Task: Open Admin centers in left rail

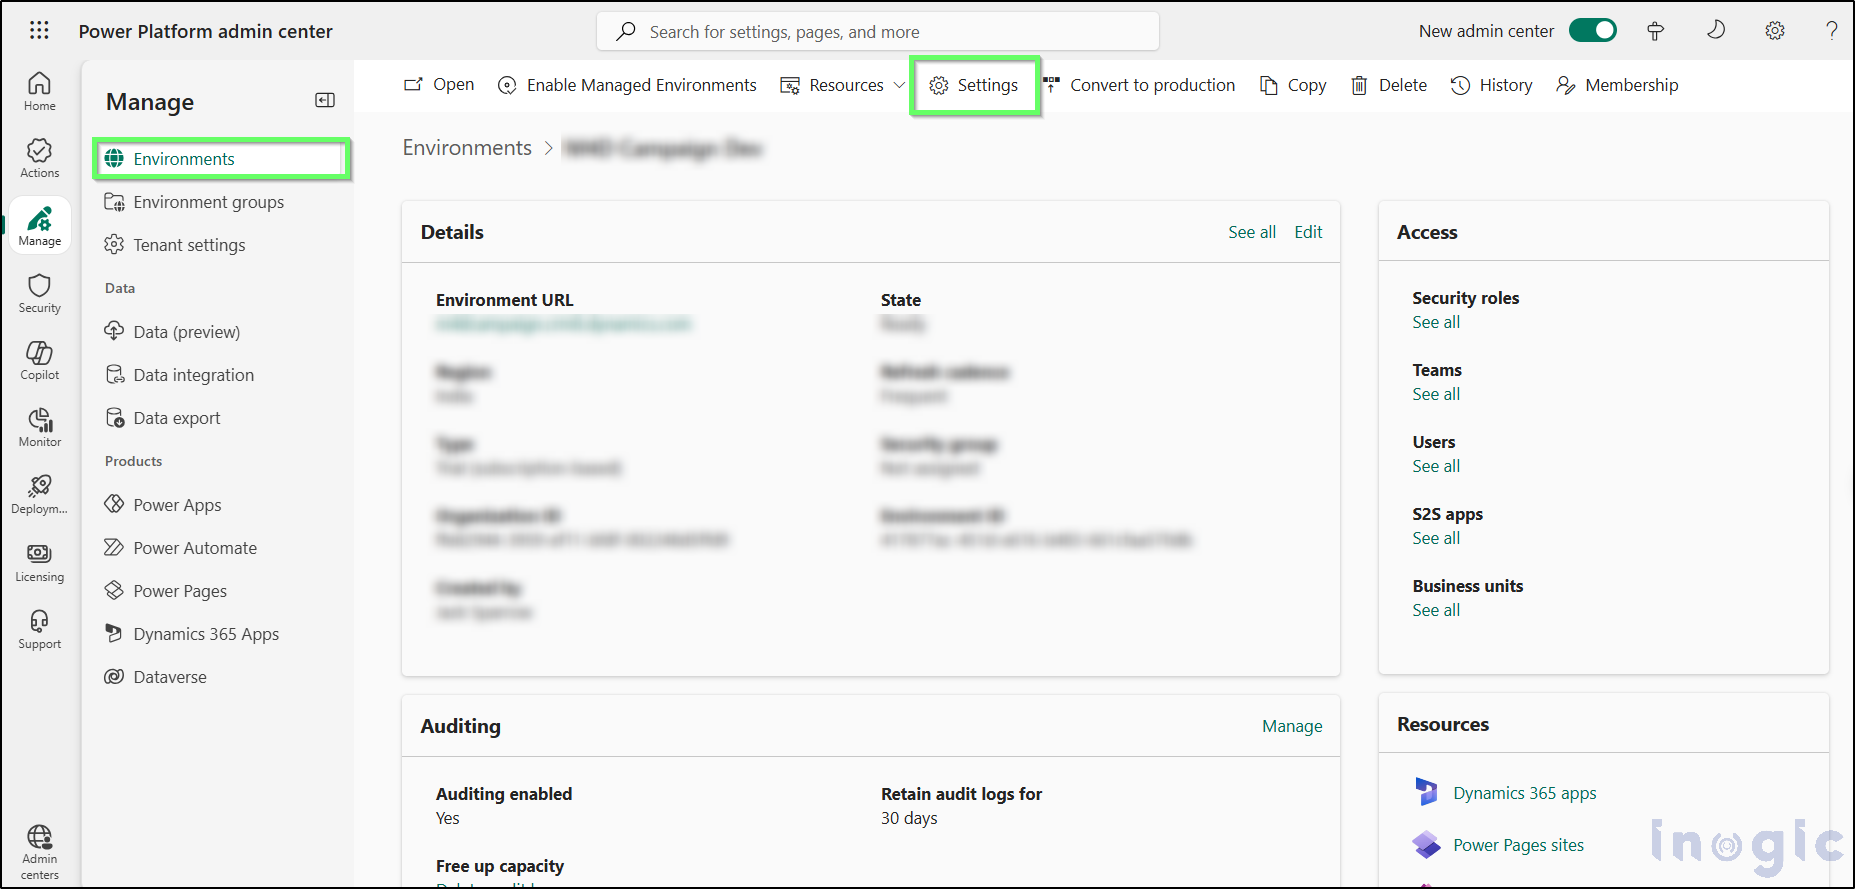Action: coord(40,853)
